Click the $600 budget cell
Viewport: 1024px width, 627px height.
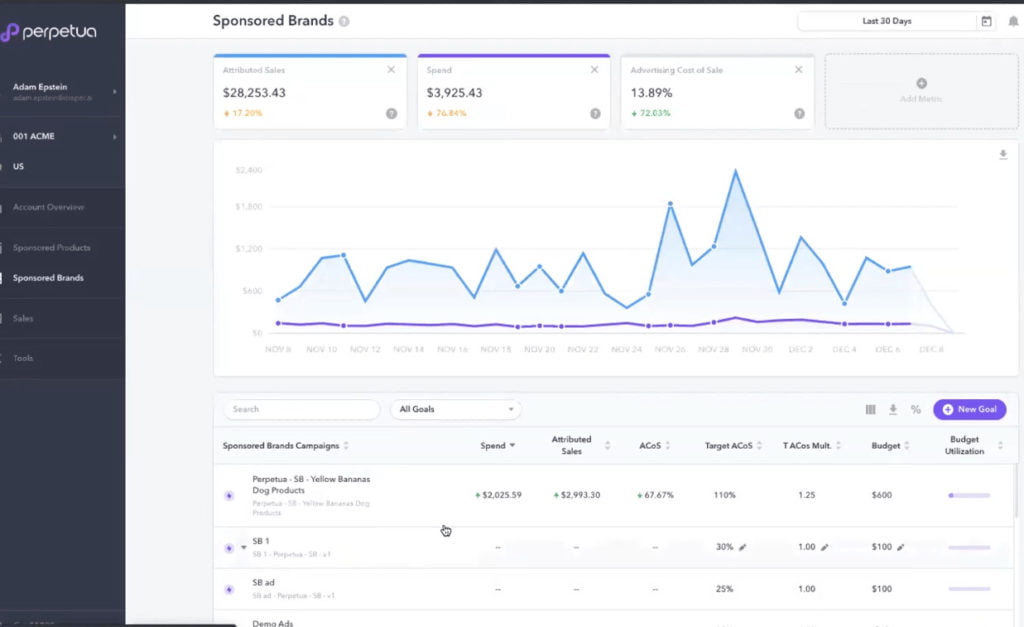(x=882, y=495)
